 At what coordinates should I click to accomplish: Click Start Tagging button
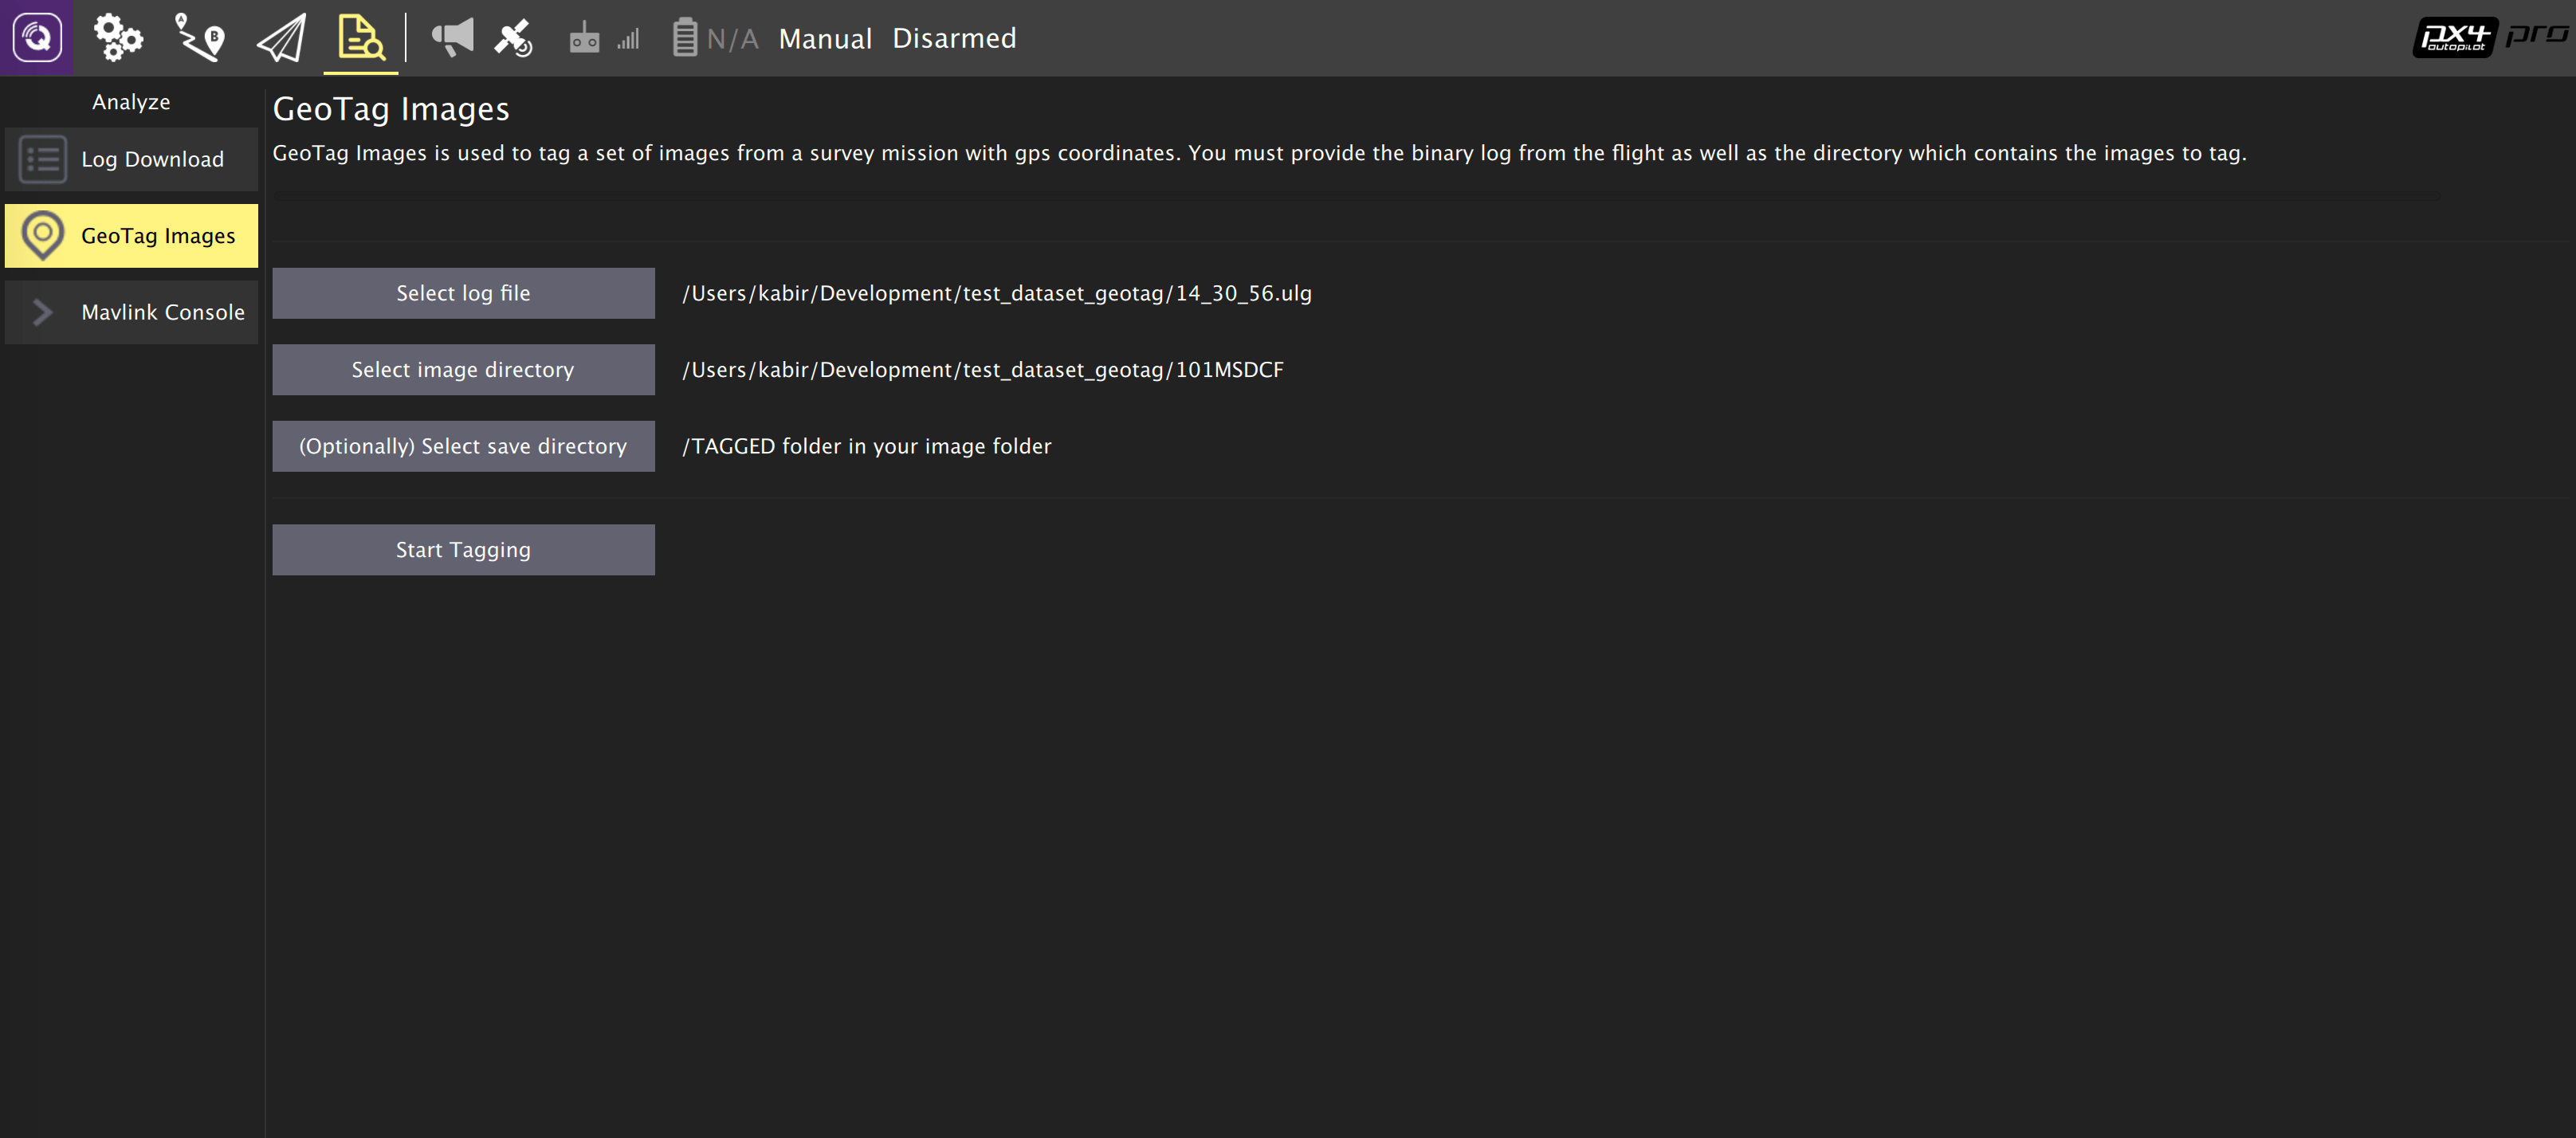pyautogui.click(x=461, y=548)
